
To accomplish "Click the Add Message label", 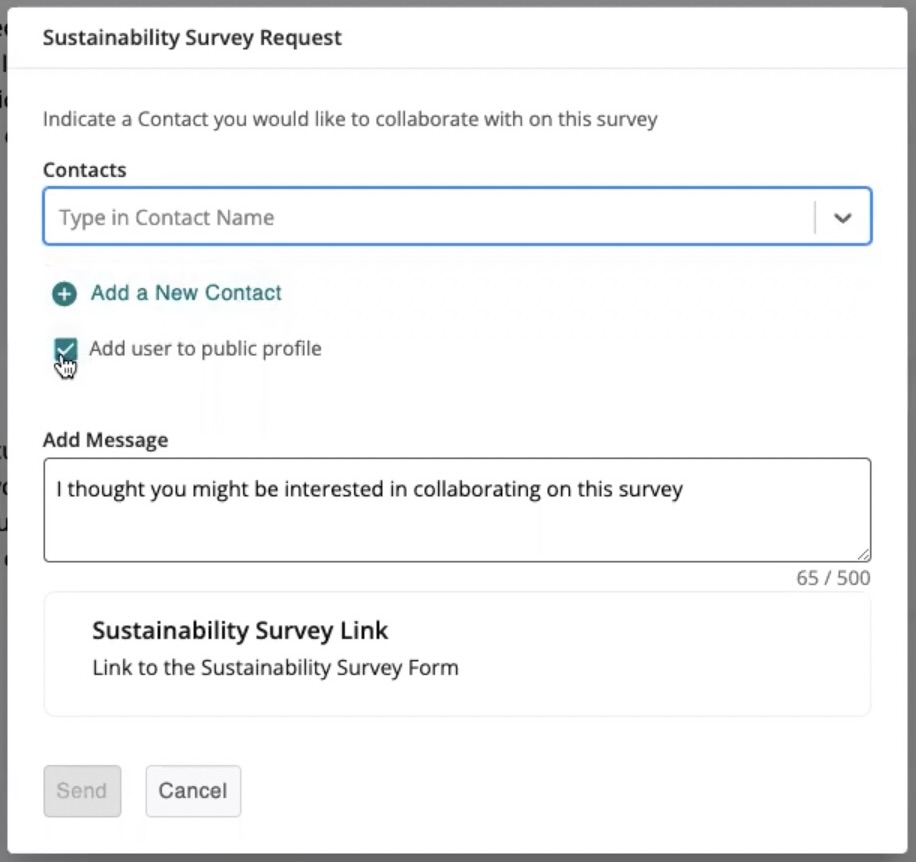I will point(105,440).
